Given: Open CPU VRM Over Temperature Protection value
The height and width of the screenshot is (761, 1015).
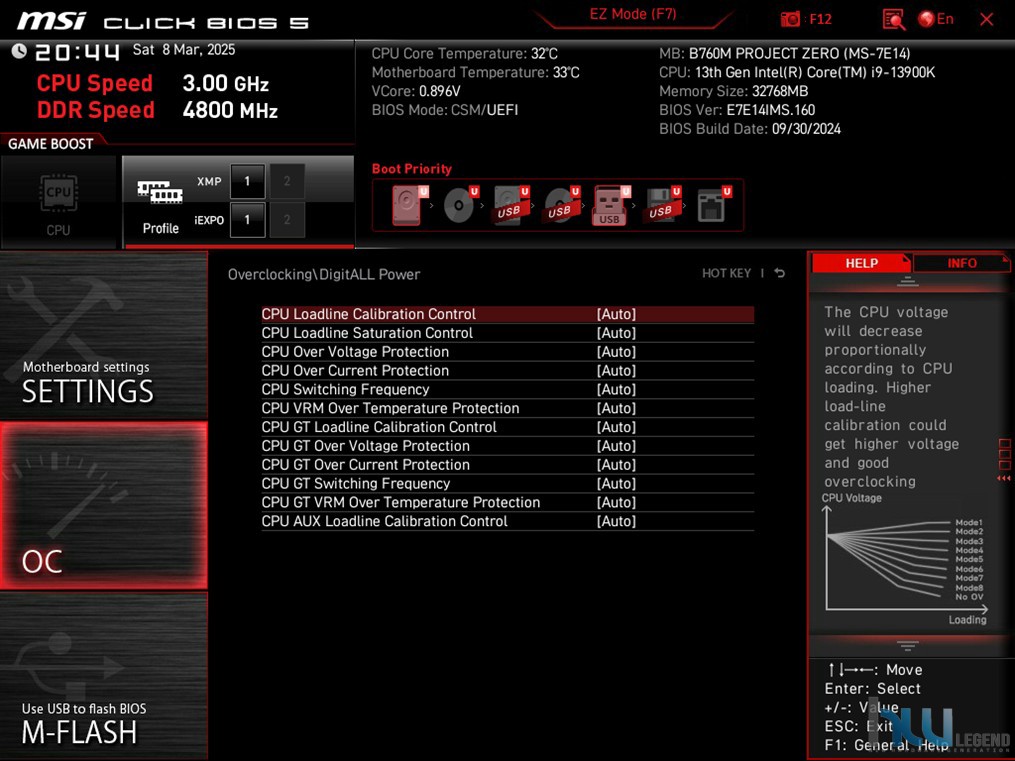Looking at the screenshot, I should pyautogui.click(x=616, y=408).
